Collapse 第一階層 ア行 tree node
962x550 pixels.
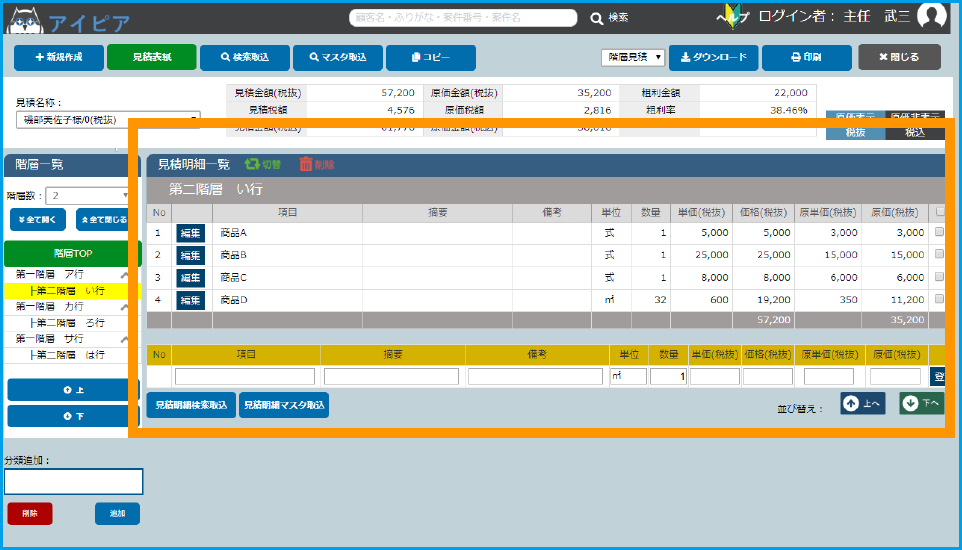(124, 275)
